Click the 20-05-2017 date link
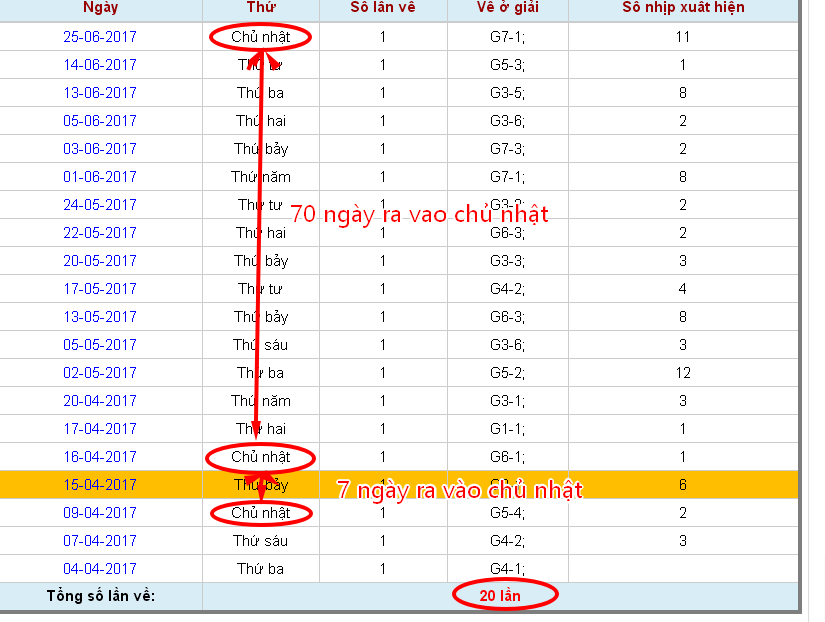 [100, 261]
